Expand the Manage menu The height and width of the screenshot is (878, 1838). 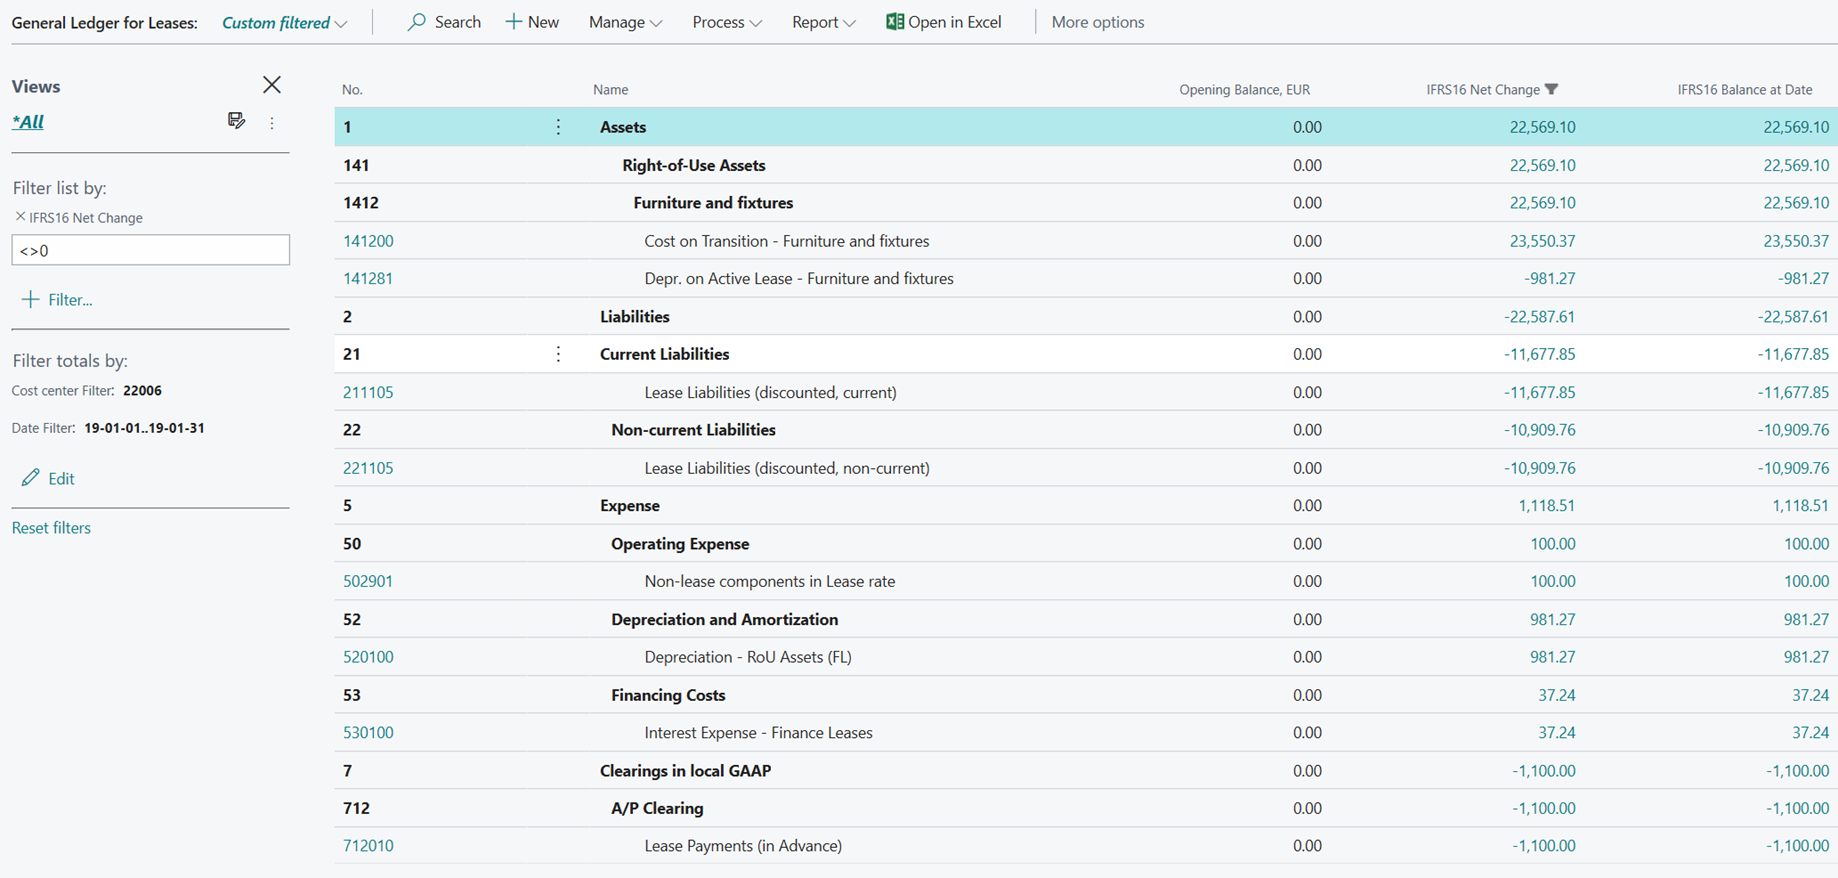(x=625, y=22)
